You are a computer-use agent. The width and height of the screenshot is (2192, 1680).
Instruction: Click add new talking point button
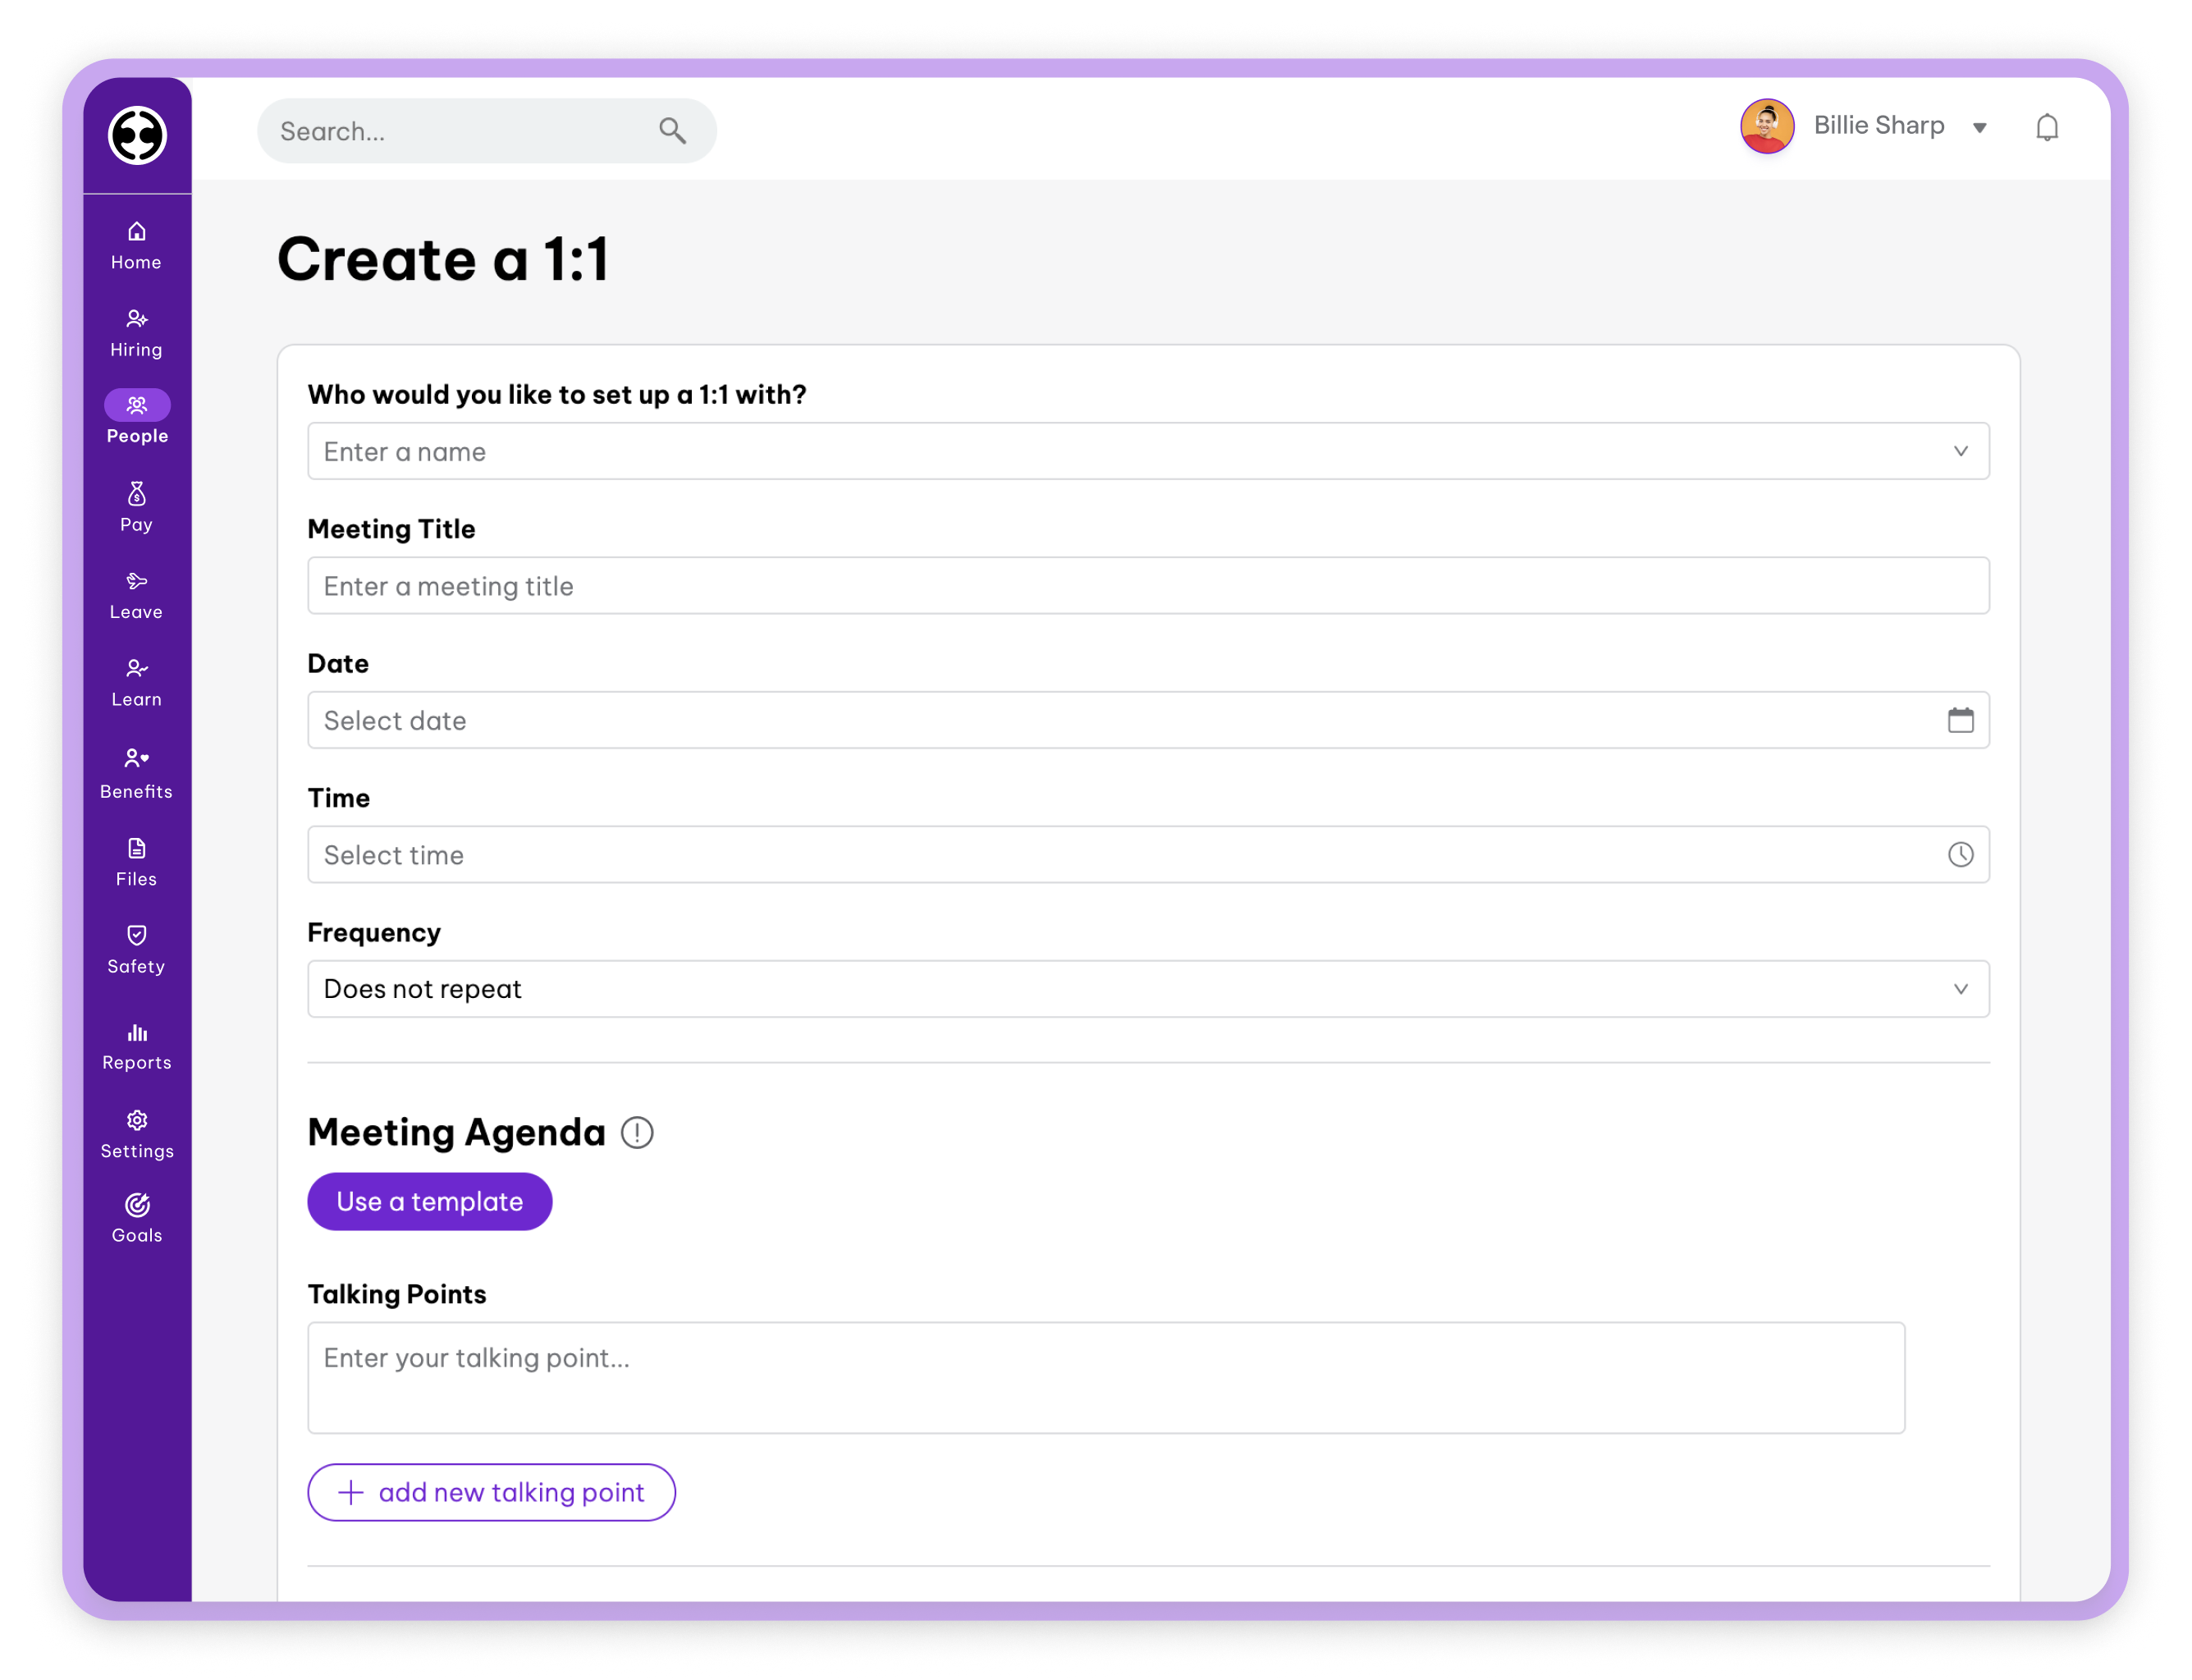(491, 1492)
